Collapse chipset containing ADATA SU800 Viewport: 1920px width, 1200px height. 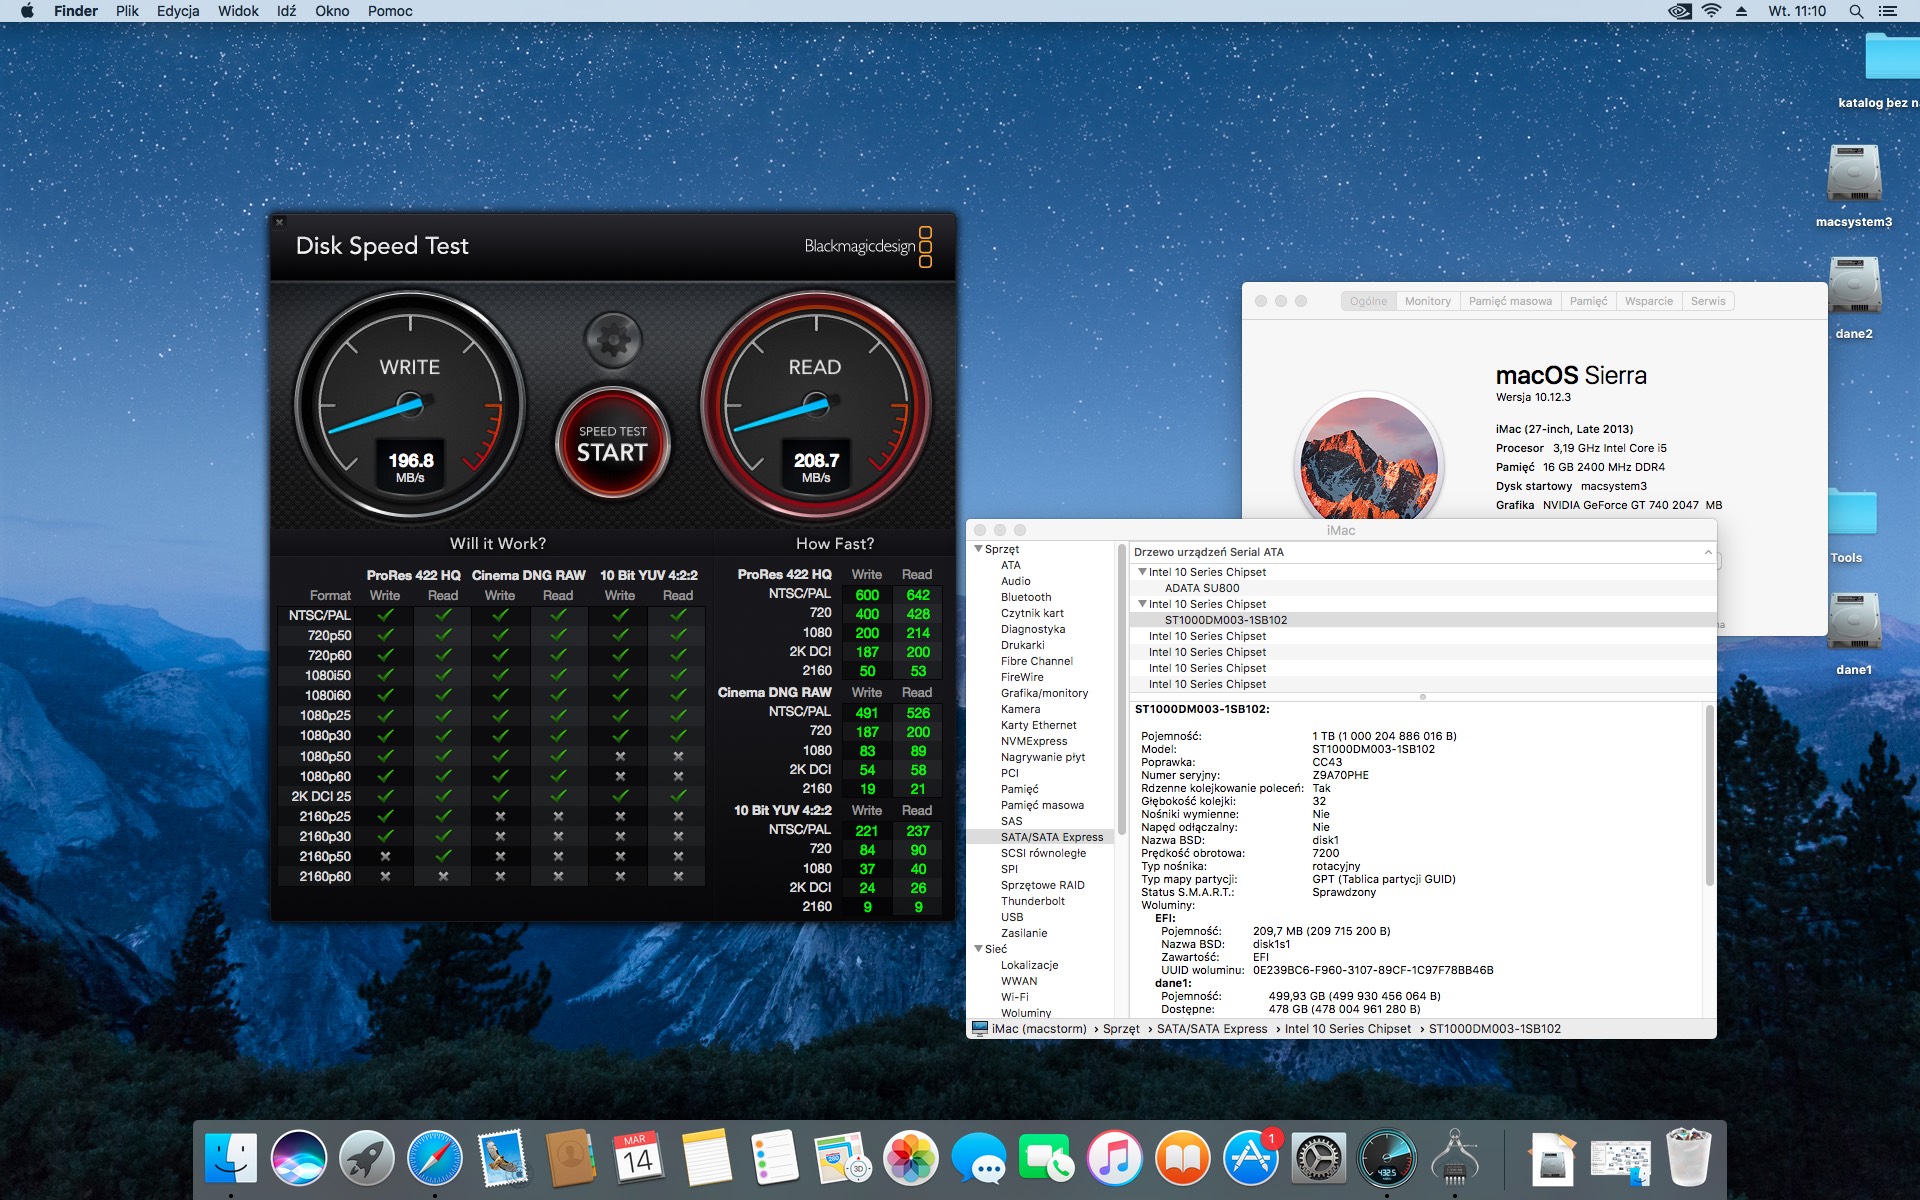(x=1142, y=572)
